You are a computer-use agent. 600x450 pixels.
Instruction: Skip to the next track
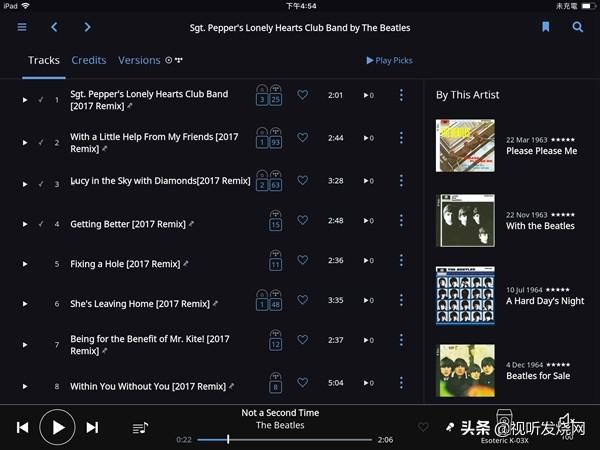coord(92,427)
